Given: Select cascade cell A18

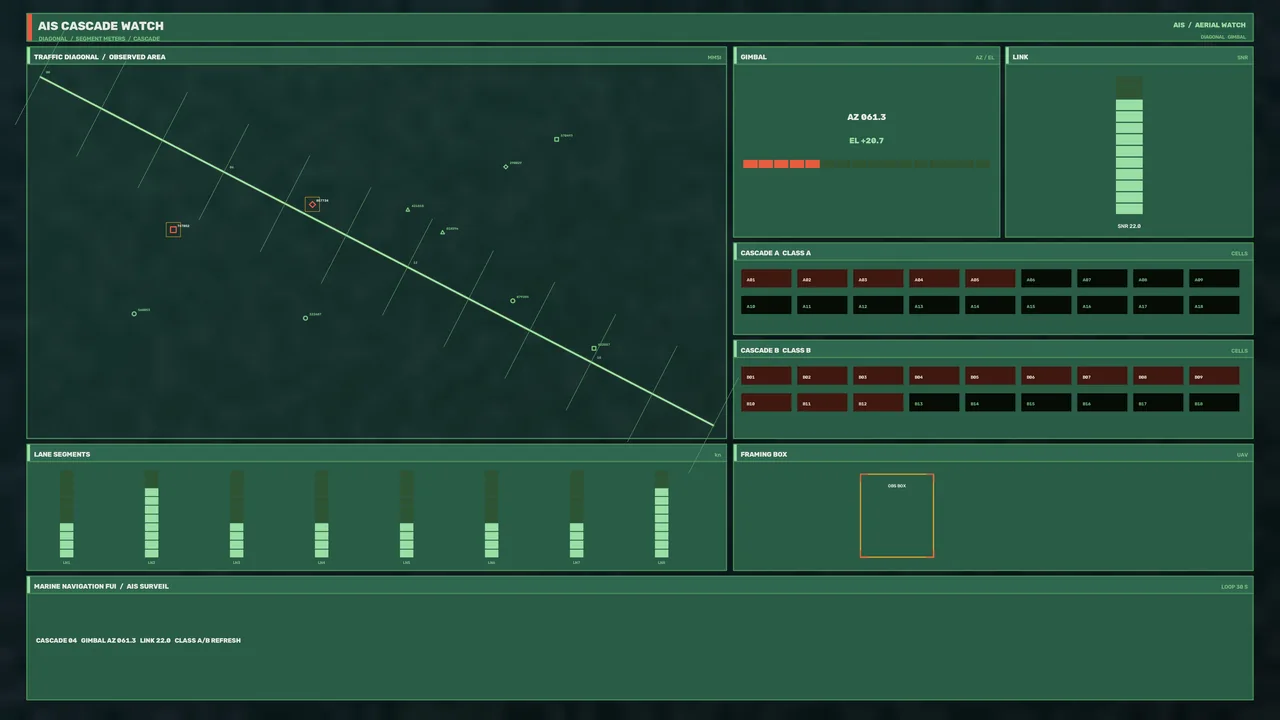Looking at the screenshot, I should (1214, 306).
